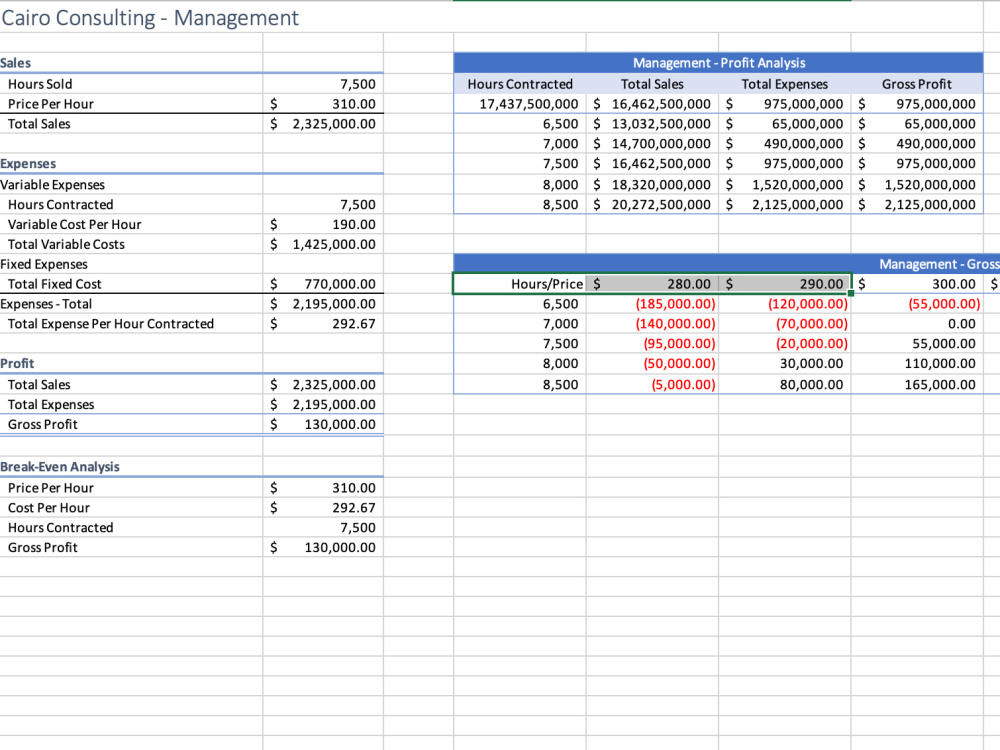
Task: Select the Total Expenses label under Profit
Action: click(x=50, y=405)
